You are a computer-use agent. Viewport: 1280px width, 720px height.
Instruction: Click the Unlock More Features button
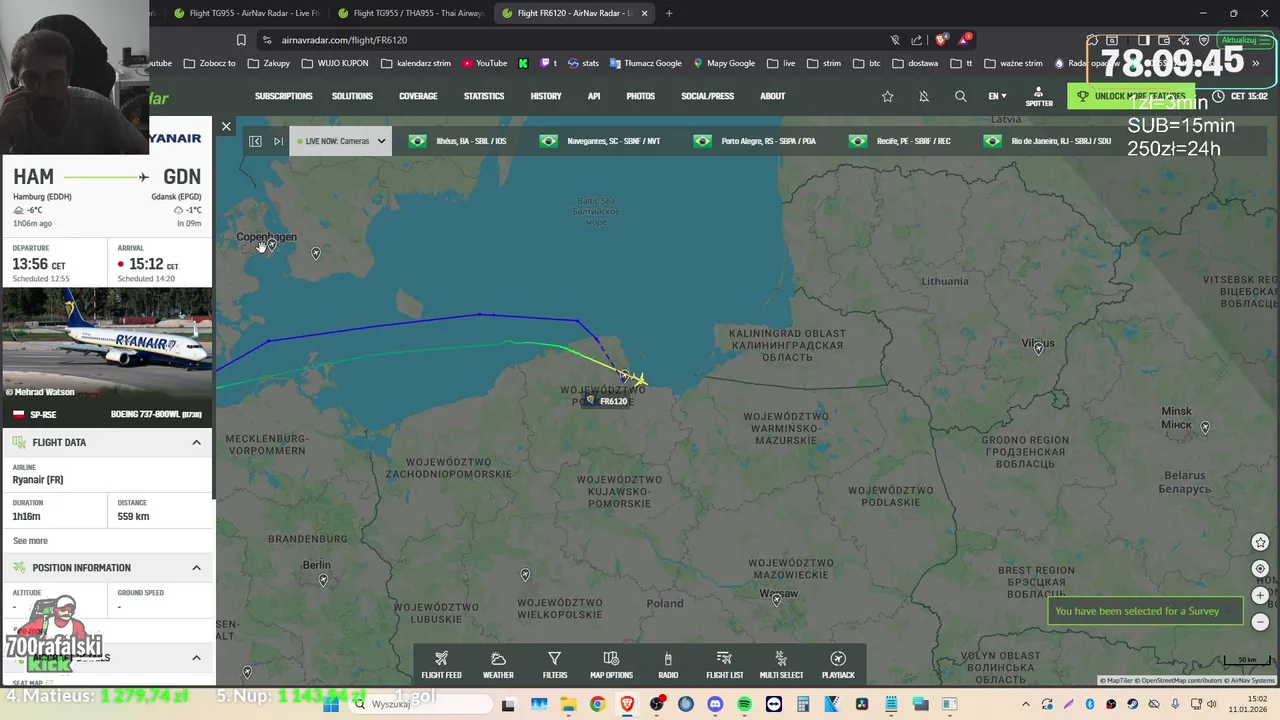tap(1130, 96)
